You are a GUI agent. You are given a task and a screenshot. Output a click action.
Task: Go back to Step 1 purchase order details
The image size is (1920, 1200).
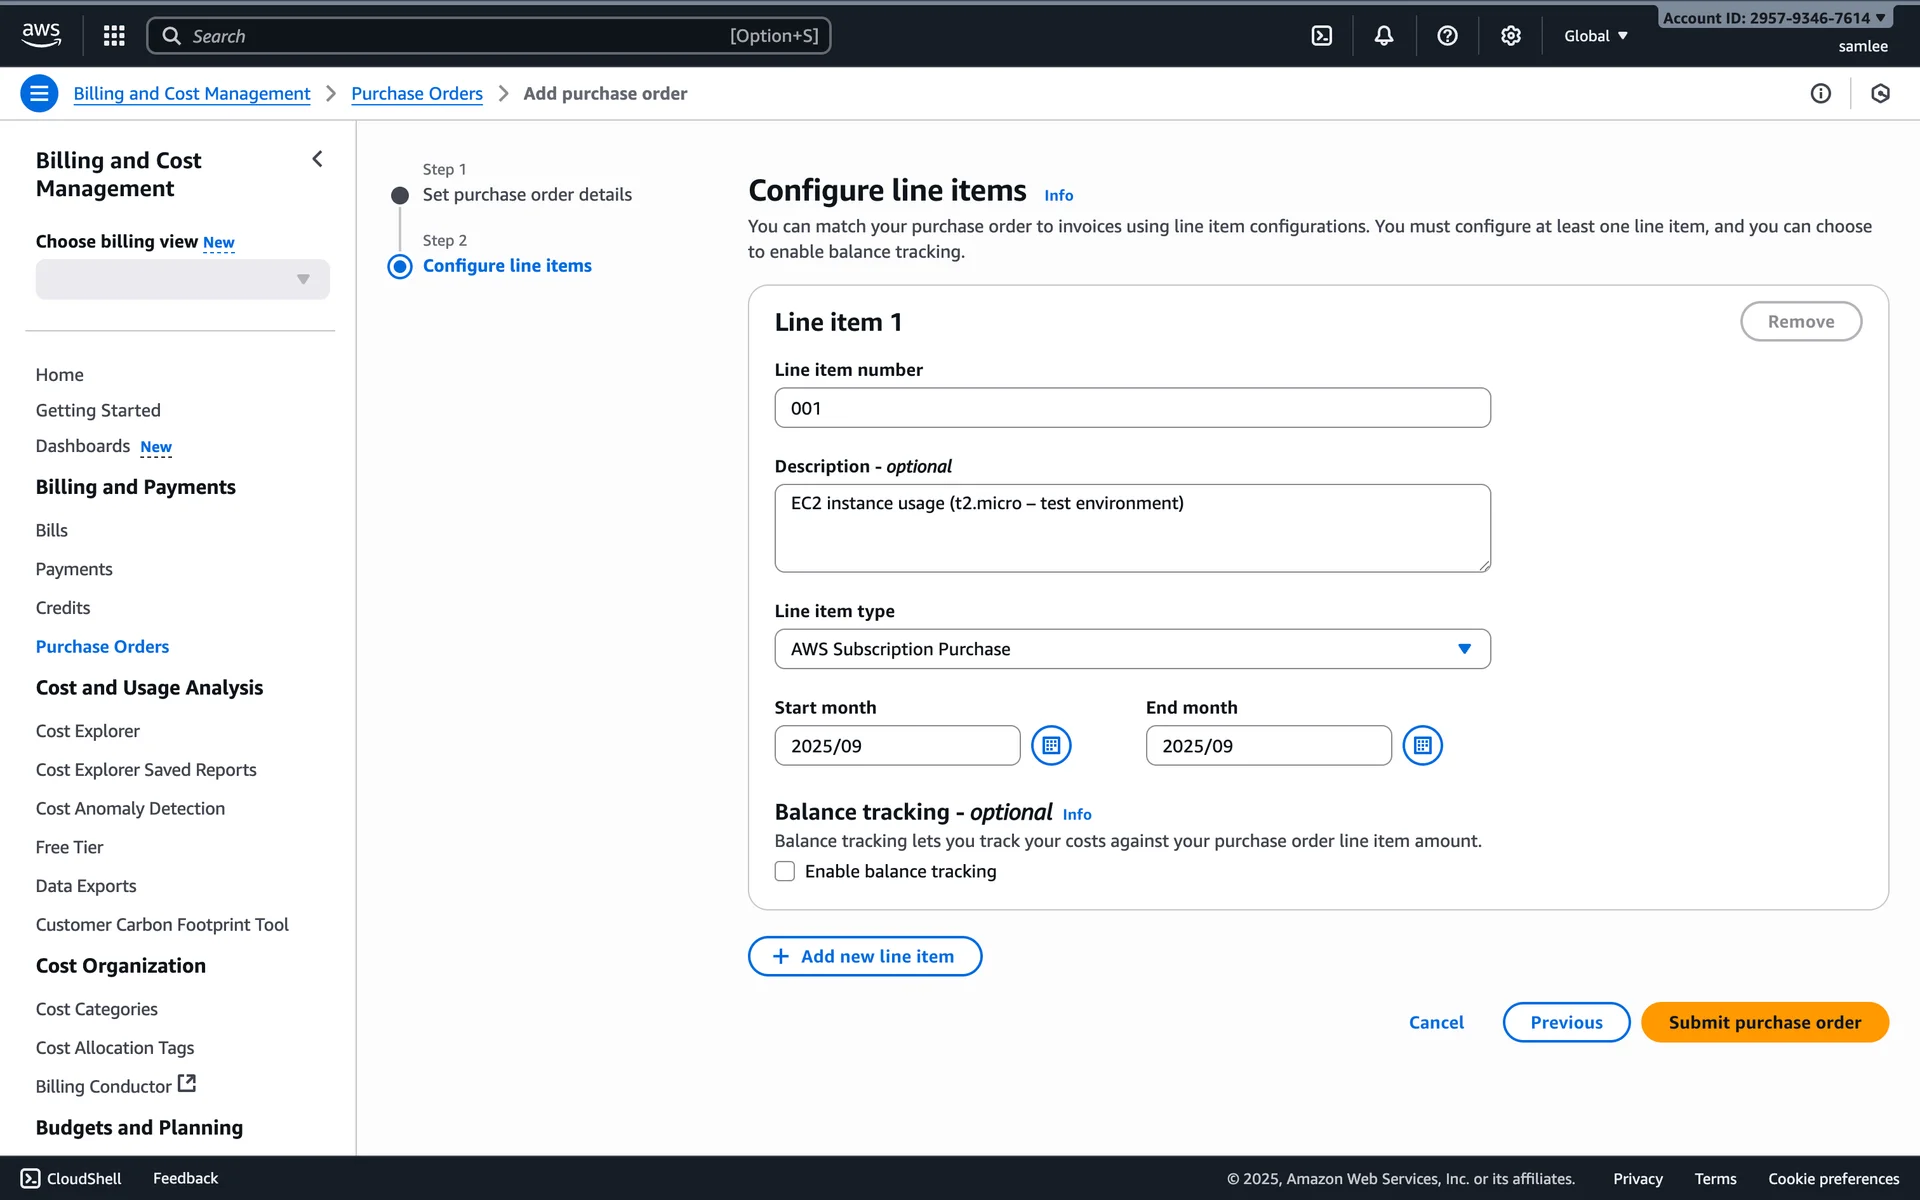pyautogui.click(x=527, y=195)
